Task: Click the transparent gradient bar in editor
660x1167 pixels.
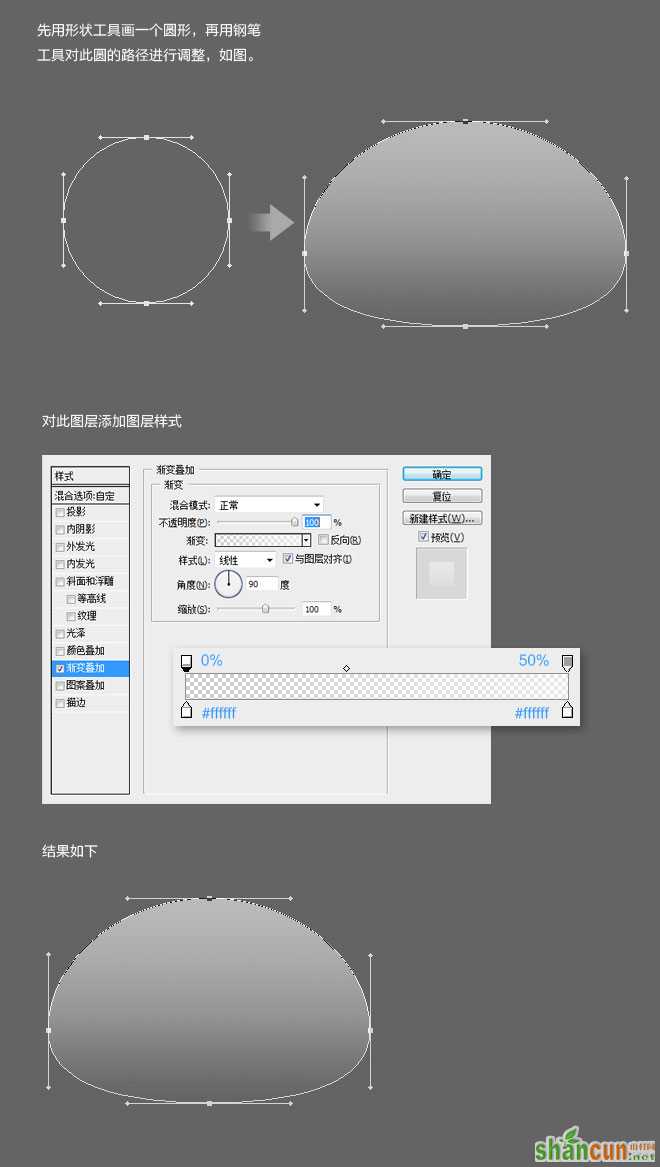Action: (x=377, y=686)
